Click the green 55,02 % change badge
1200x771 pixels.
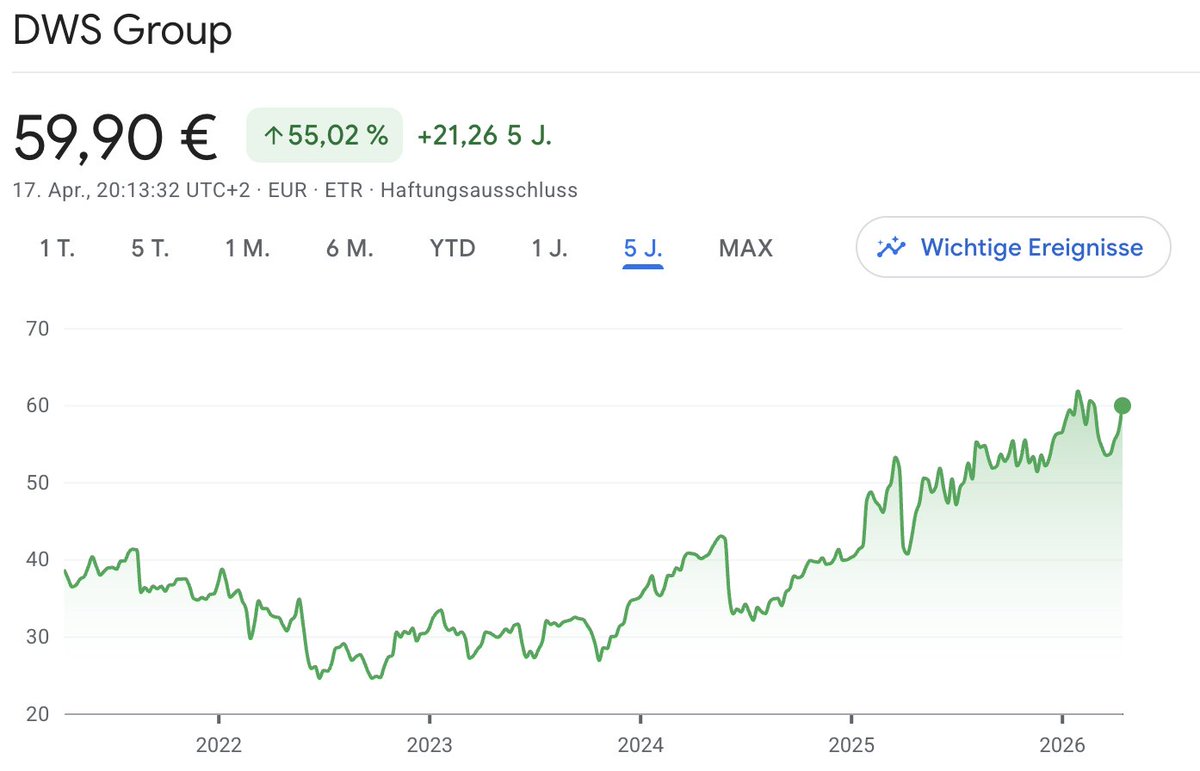[325, 135]
